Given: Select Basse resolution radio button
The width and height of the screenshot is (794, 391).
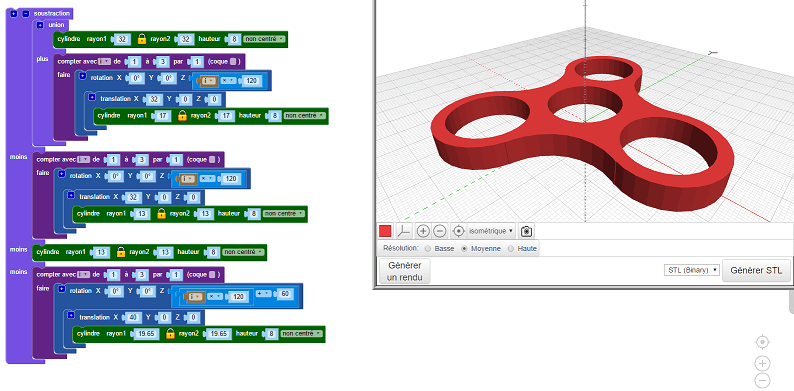Looking at the screenshot, I should [428, 249].
